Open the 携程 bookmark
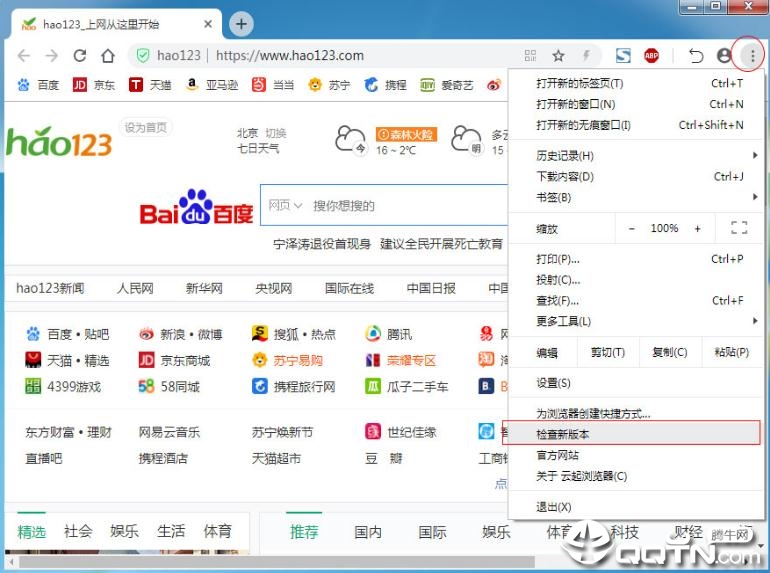This screenshot has height=573, width=770. (385, 85)
